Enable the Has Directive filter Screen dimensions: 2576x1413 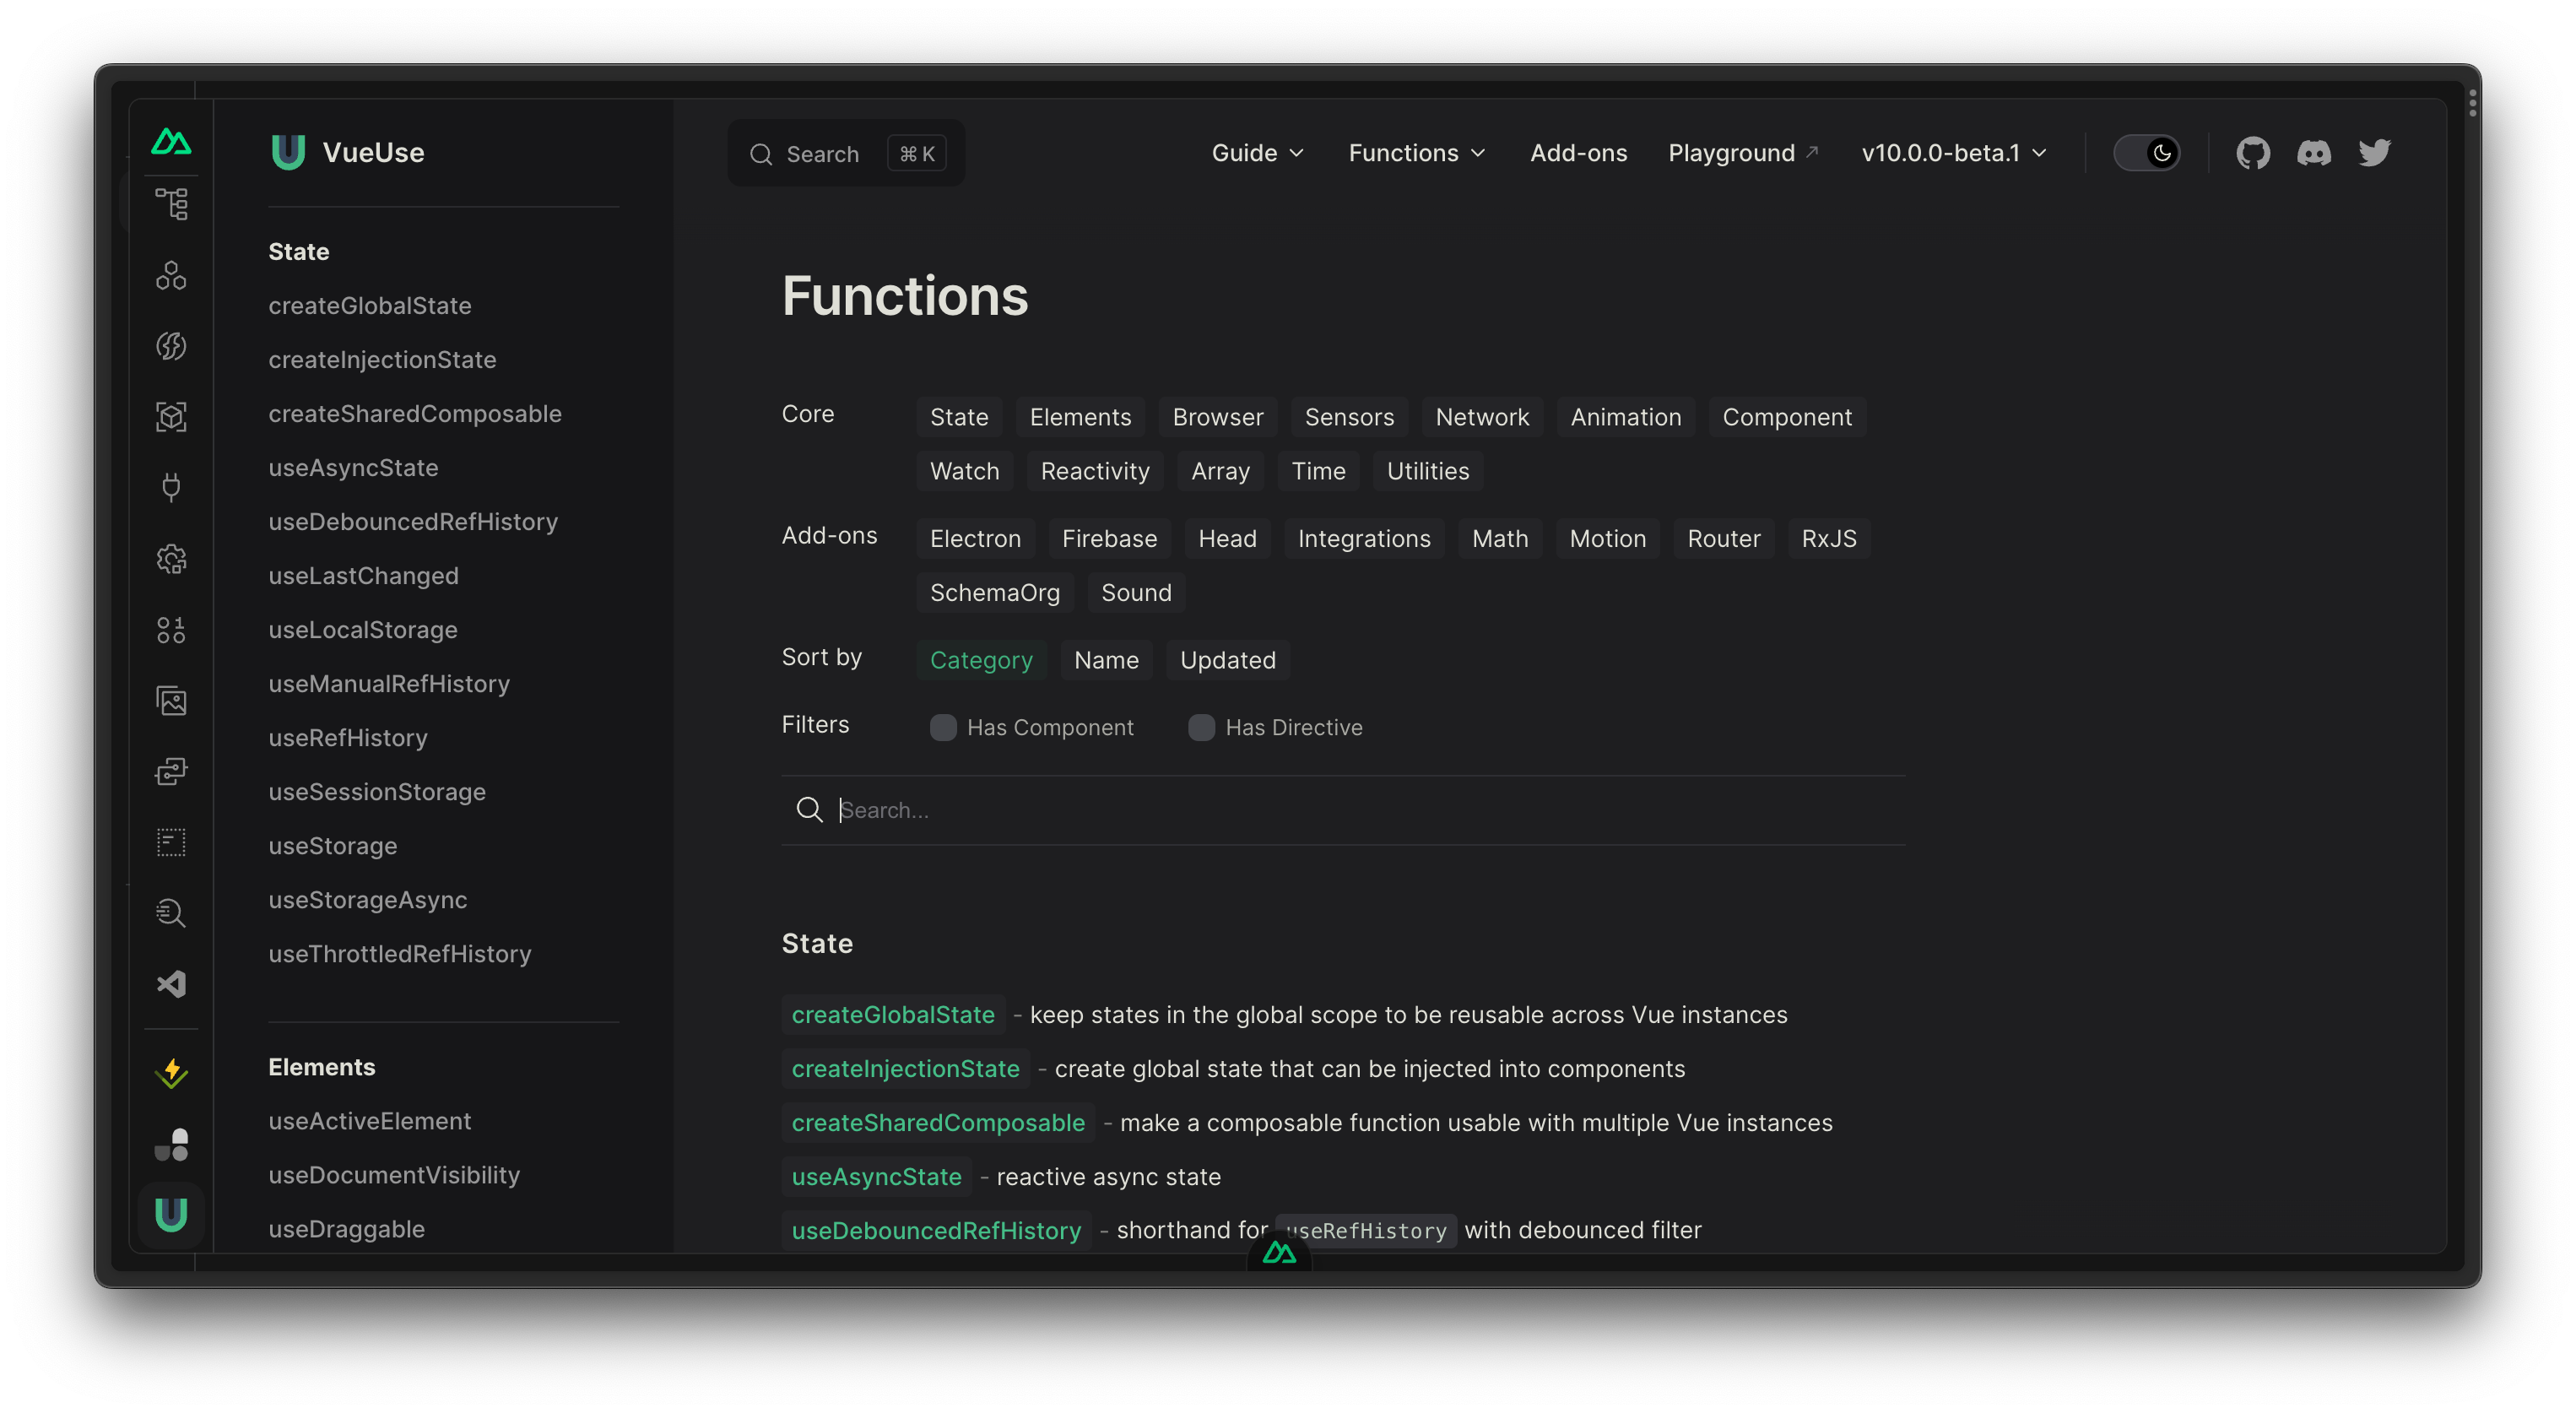[1201, 727]
